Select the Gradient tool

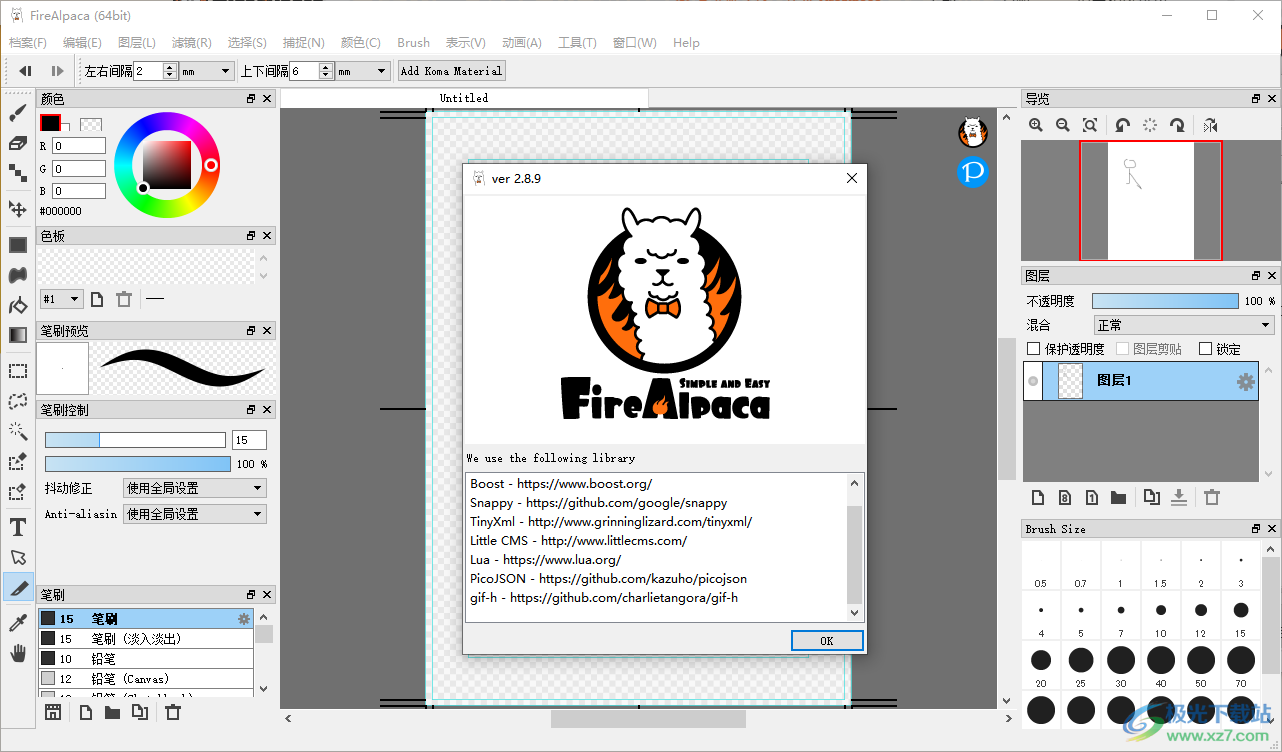18,335
